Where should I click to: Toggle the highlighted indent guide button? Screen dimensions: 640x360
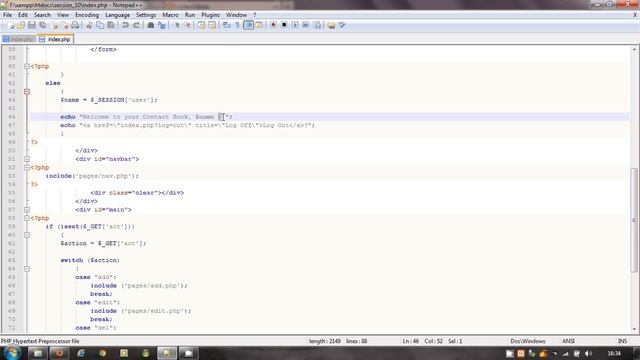(248, 25)
